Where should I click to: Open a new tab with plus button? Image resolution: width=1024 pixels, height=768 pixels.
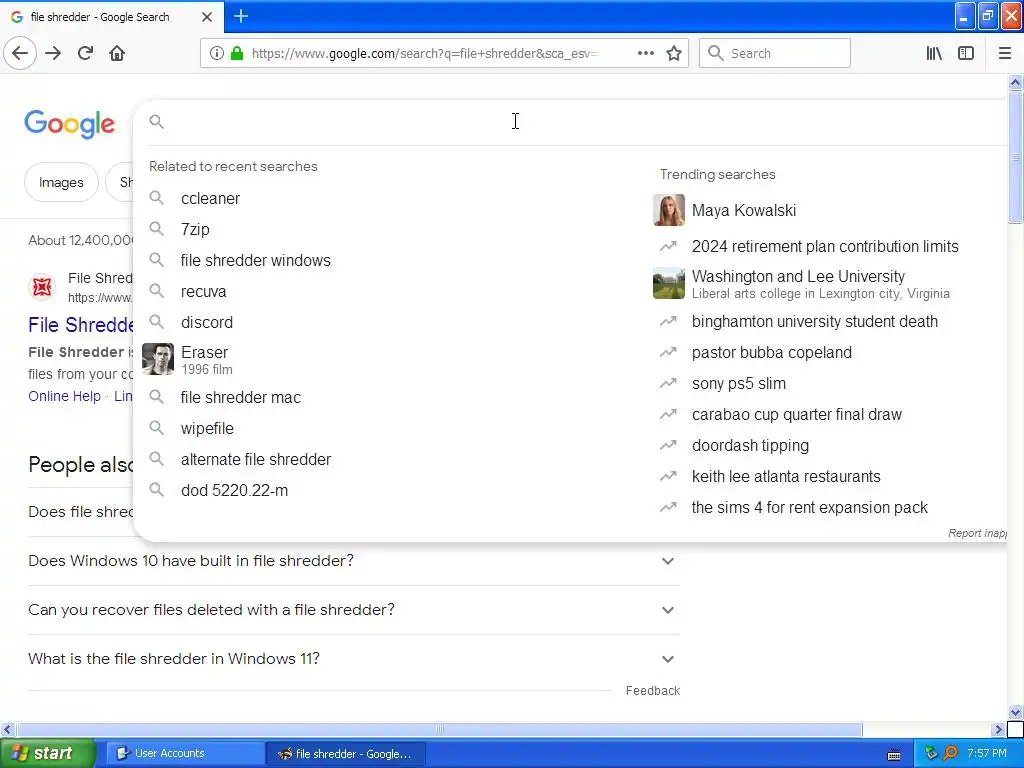[x=241, y=16]
